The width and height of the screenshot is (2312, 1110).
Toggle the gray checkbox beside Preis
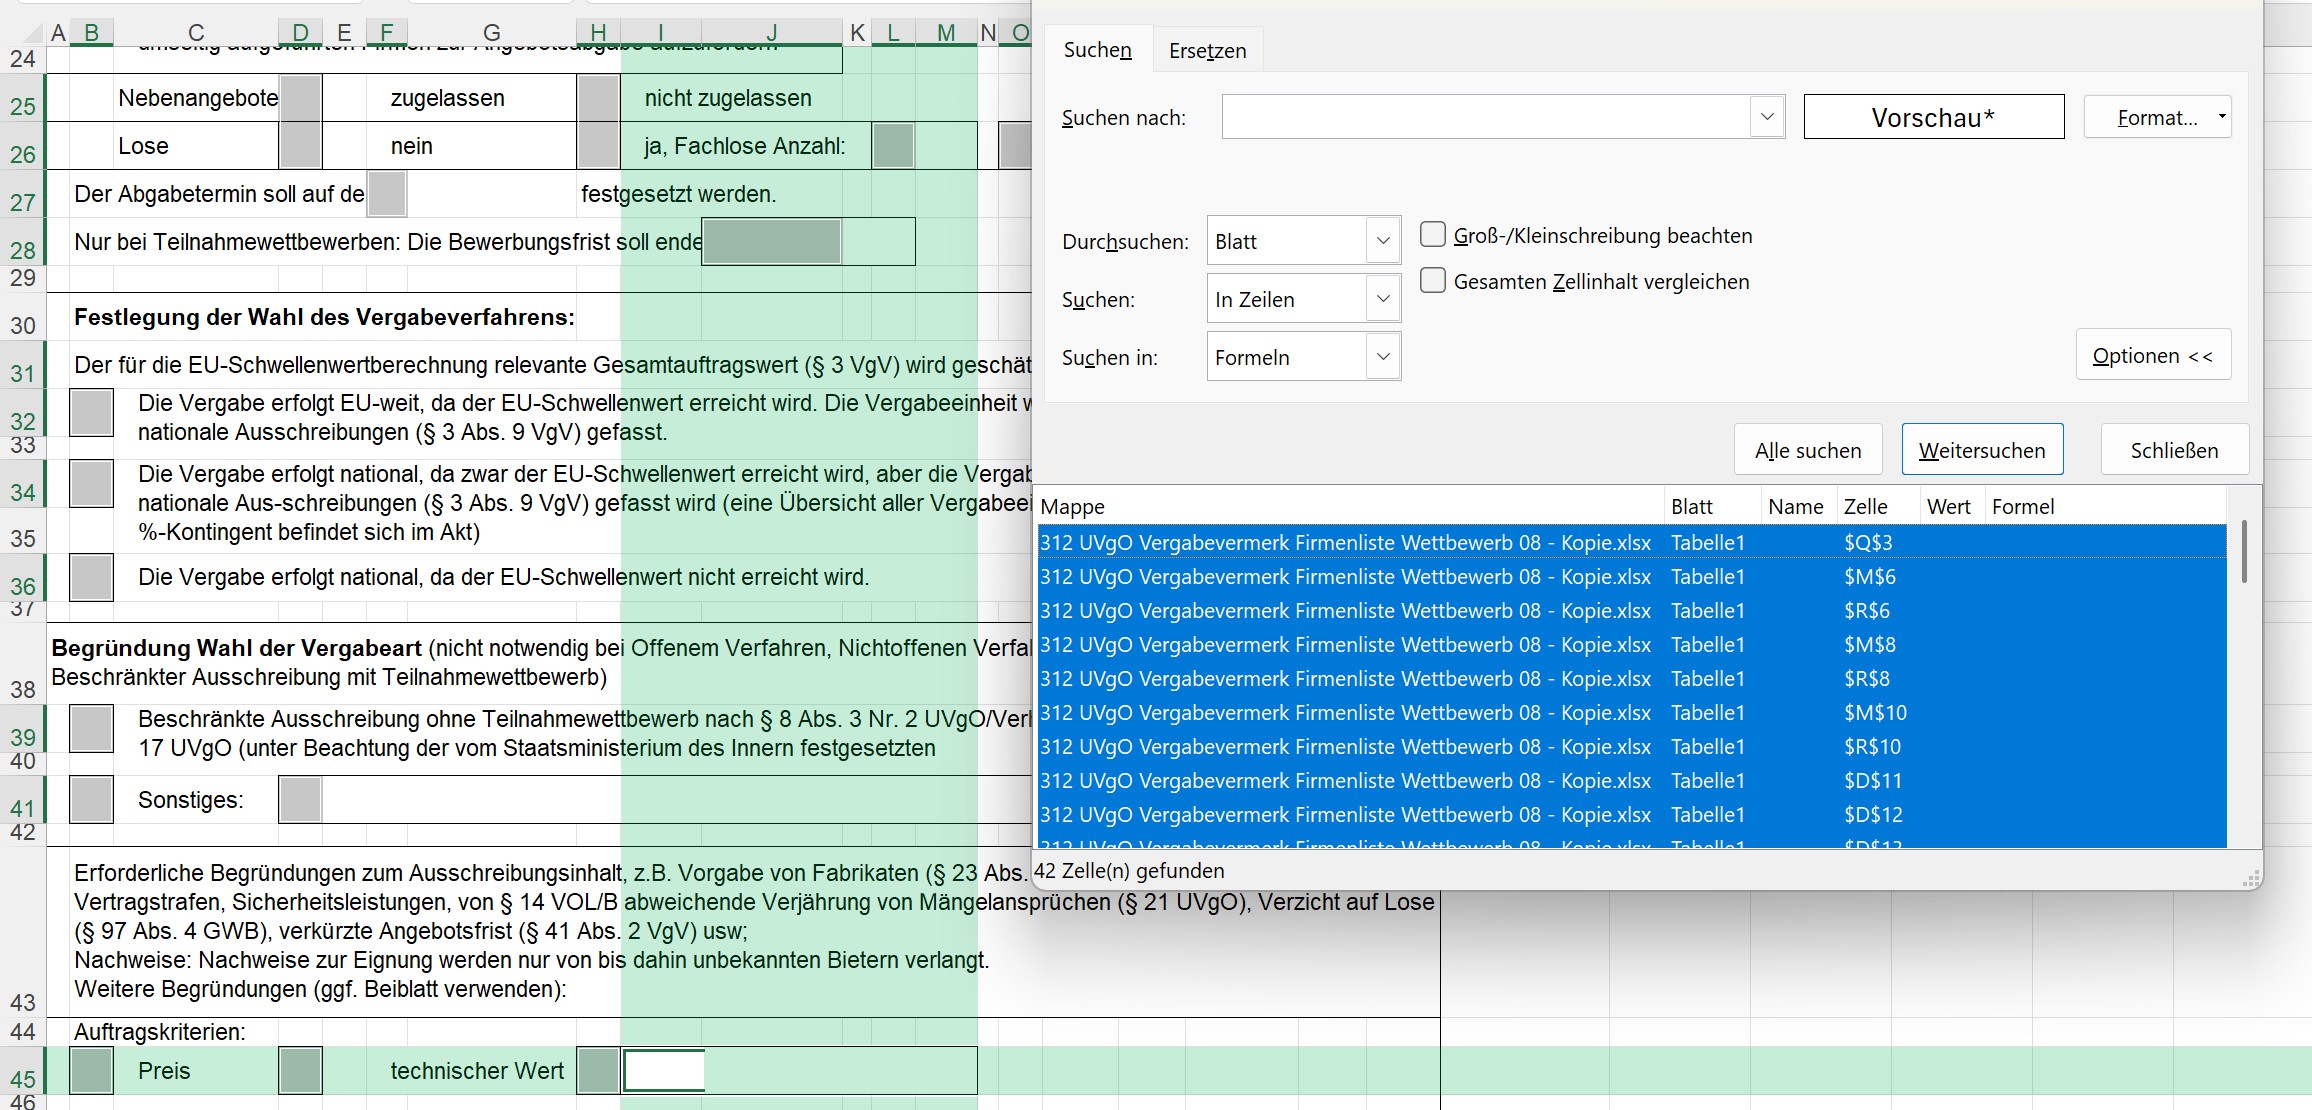(91, 1070)
